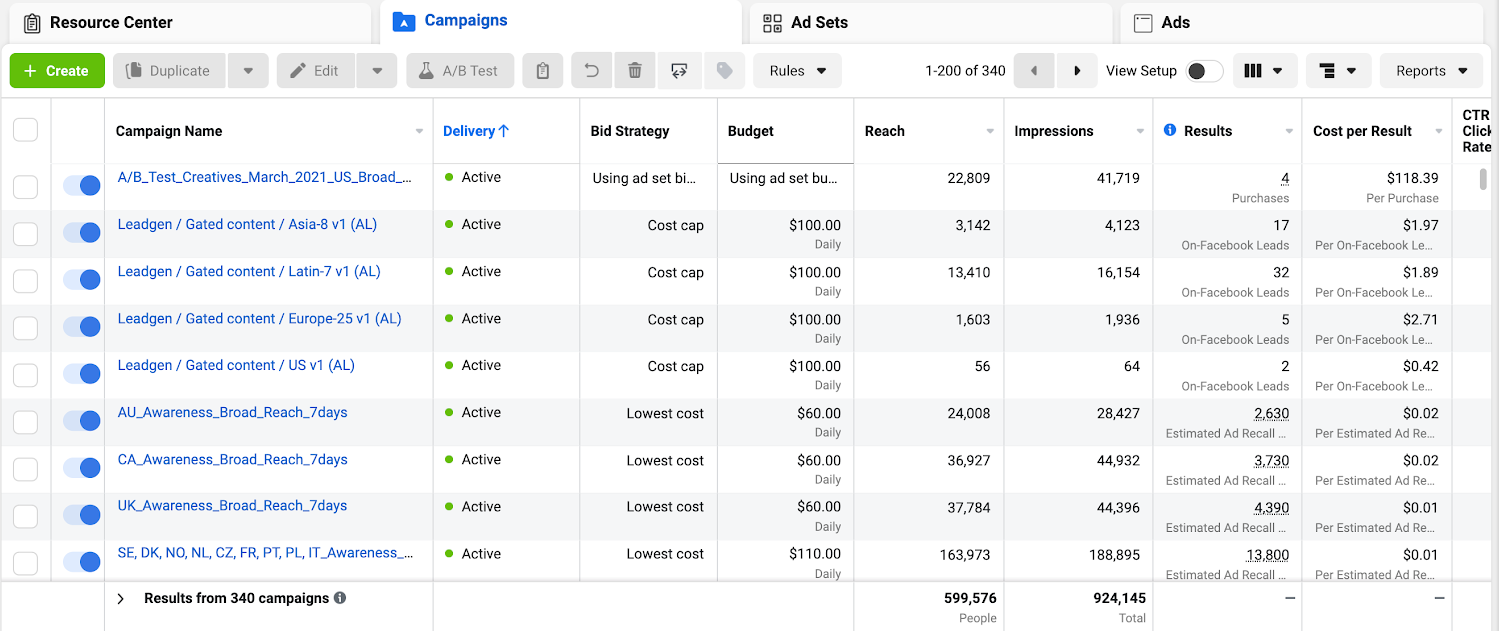Click the info icon beside Results header
The image size is (1499, 631).
1170,130
